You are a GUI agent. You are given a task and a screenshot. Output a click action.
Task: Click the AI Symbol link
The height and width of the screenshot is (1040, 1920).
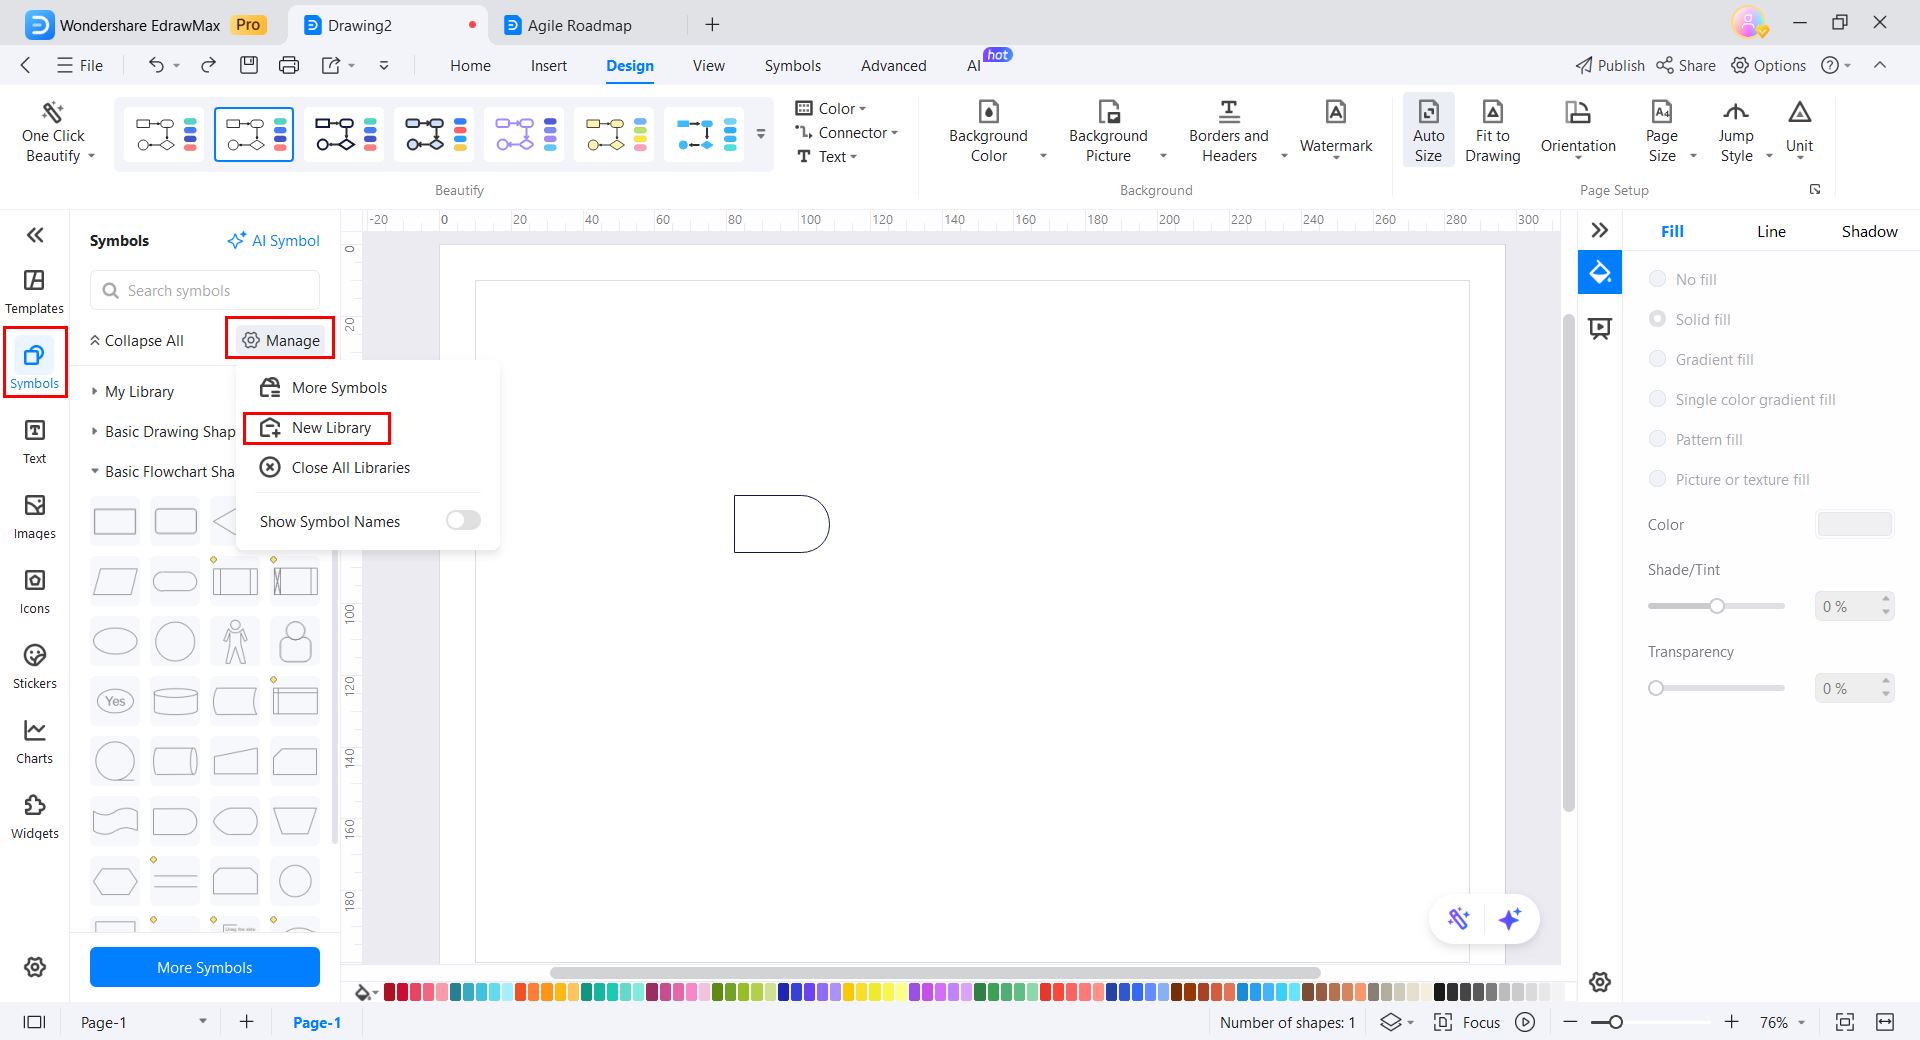(273, 240)
